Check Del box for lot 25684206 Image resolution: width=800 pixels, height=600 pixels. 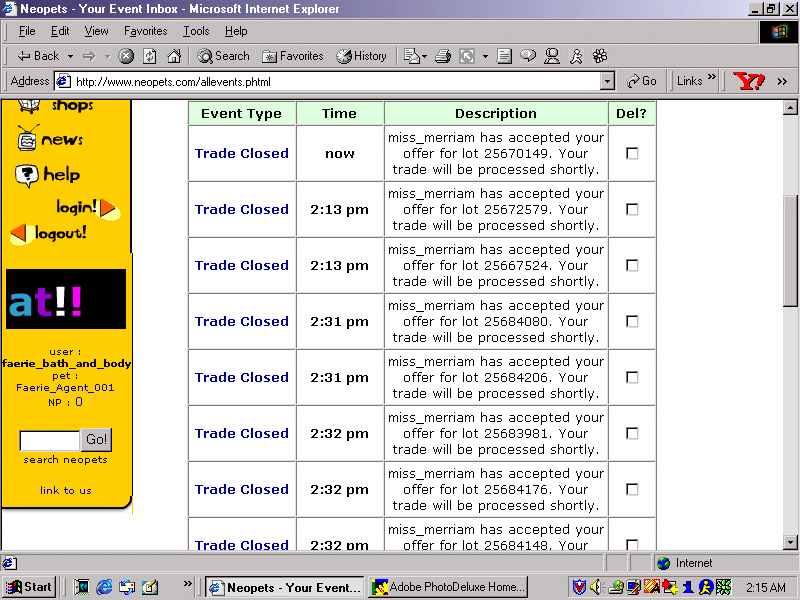(632, 377)
